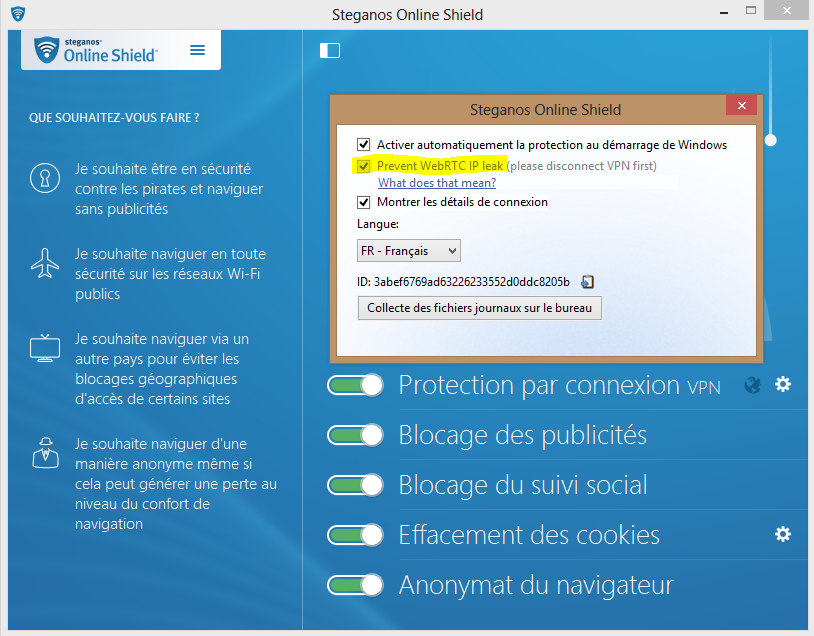Click the anonymous agent icon
Viewport: 814px width, 636px height.
(x=45, y=453)
